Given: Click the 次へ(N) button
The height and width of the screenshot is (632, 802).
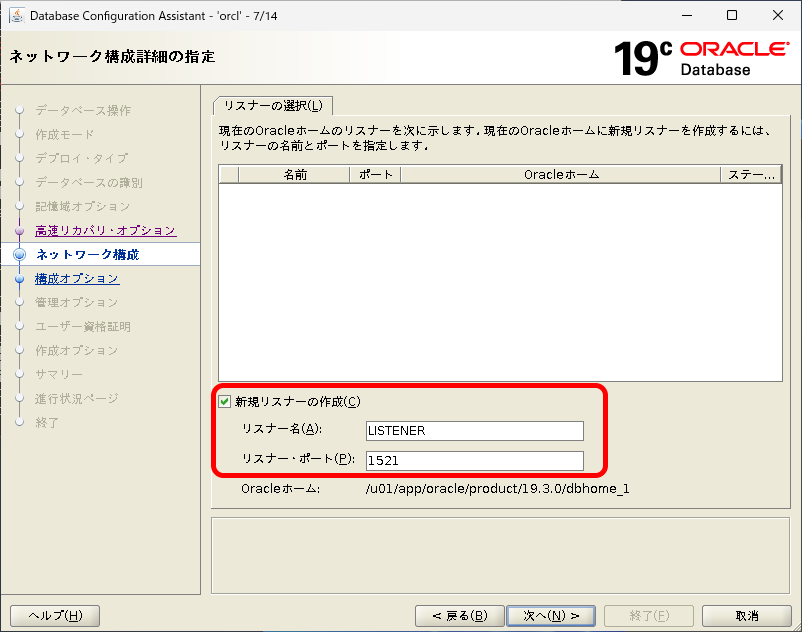Looking at the screenshot, I should (550, 615).
